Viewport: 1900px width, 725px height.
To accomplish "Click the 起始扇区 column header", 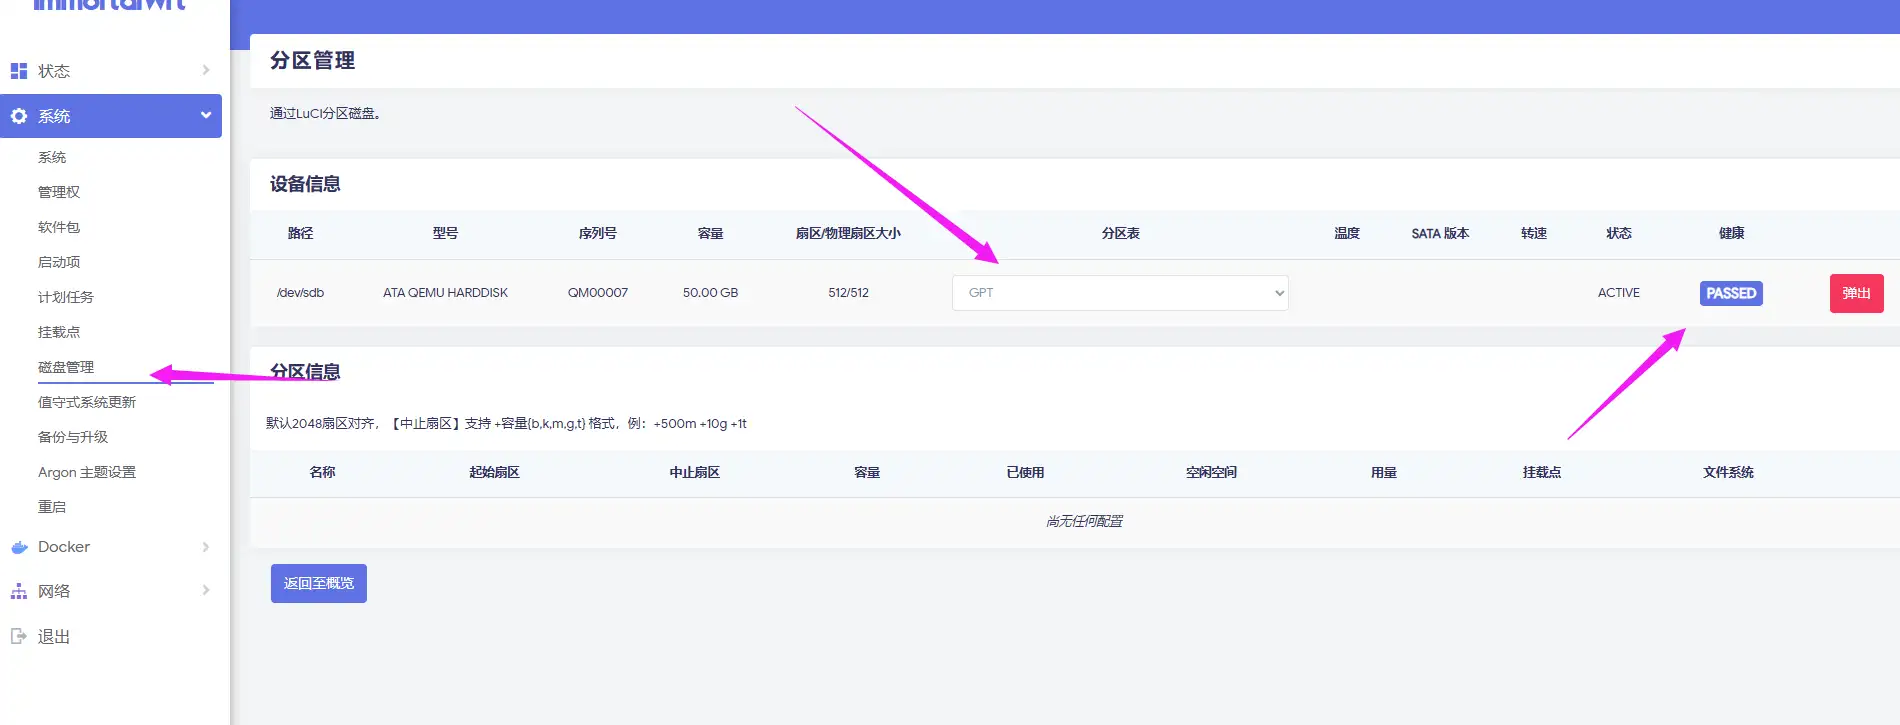I will 494,472.
